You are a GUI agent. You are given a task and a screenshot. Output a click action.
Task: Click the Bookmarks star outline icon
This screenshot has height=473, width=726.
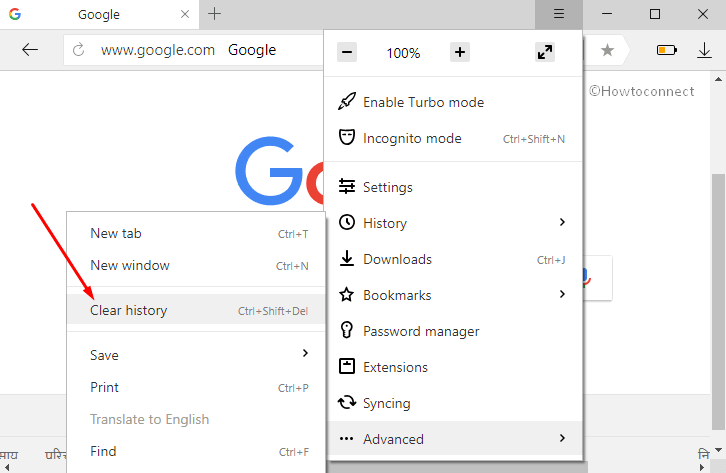(347, 294)
